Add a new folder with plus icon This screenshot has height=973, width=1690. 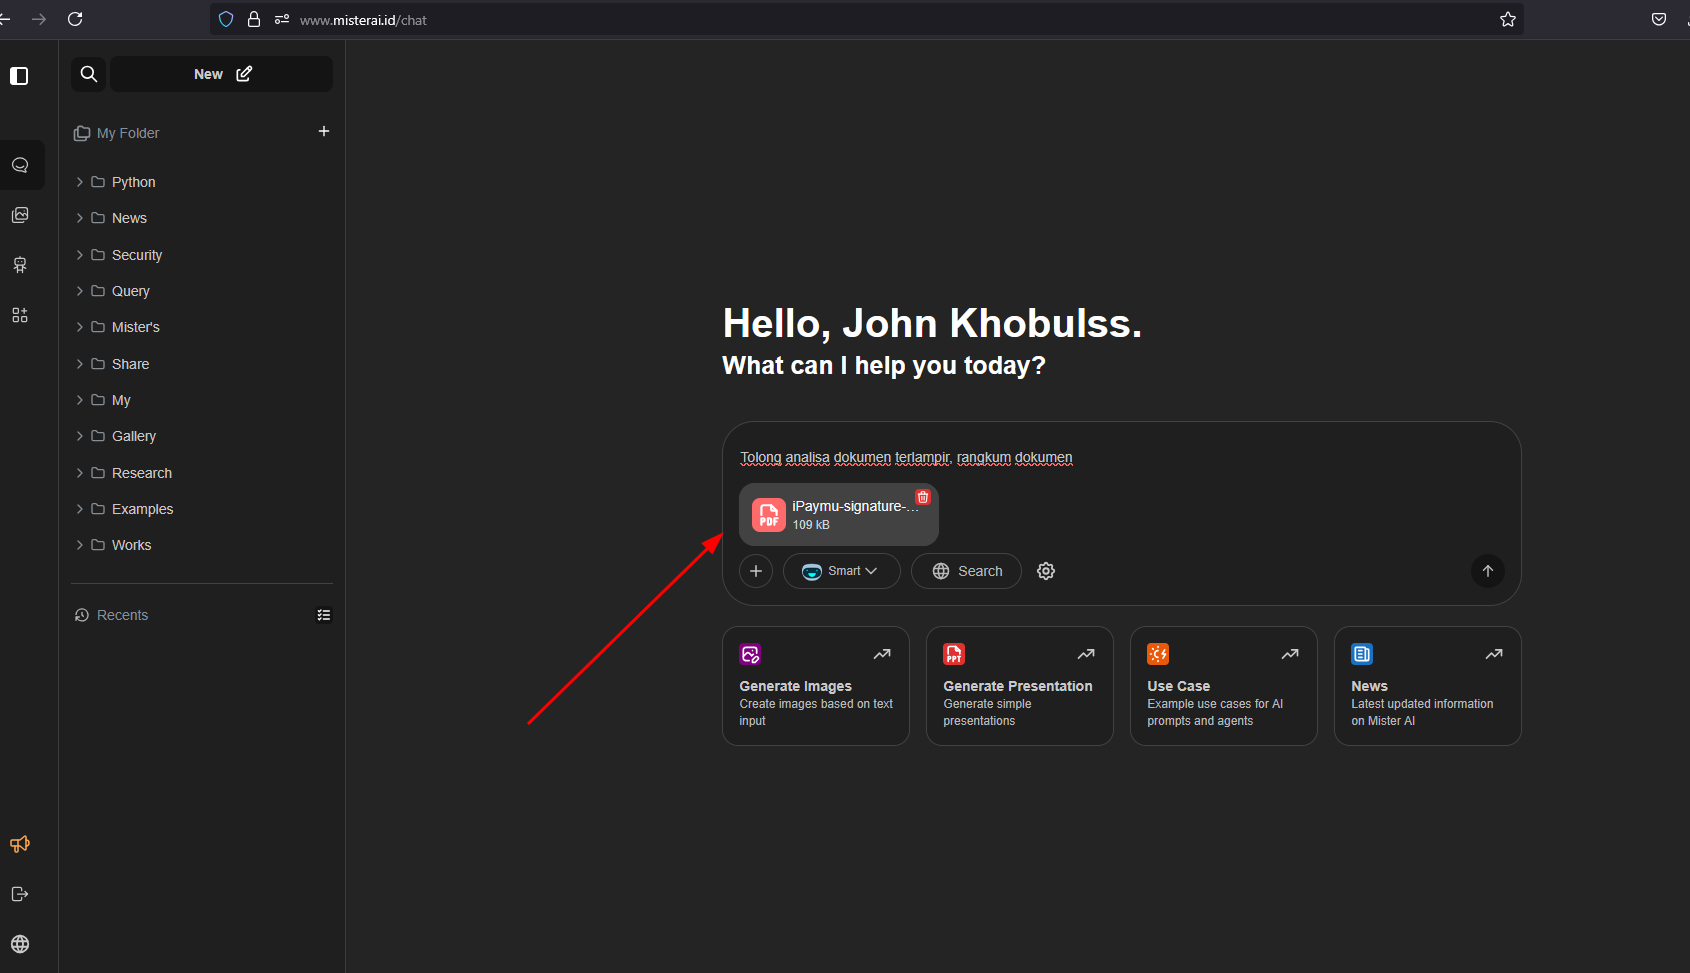[324, 131]
